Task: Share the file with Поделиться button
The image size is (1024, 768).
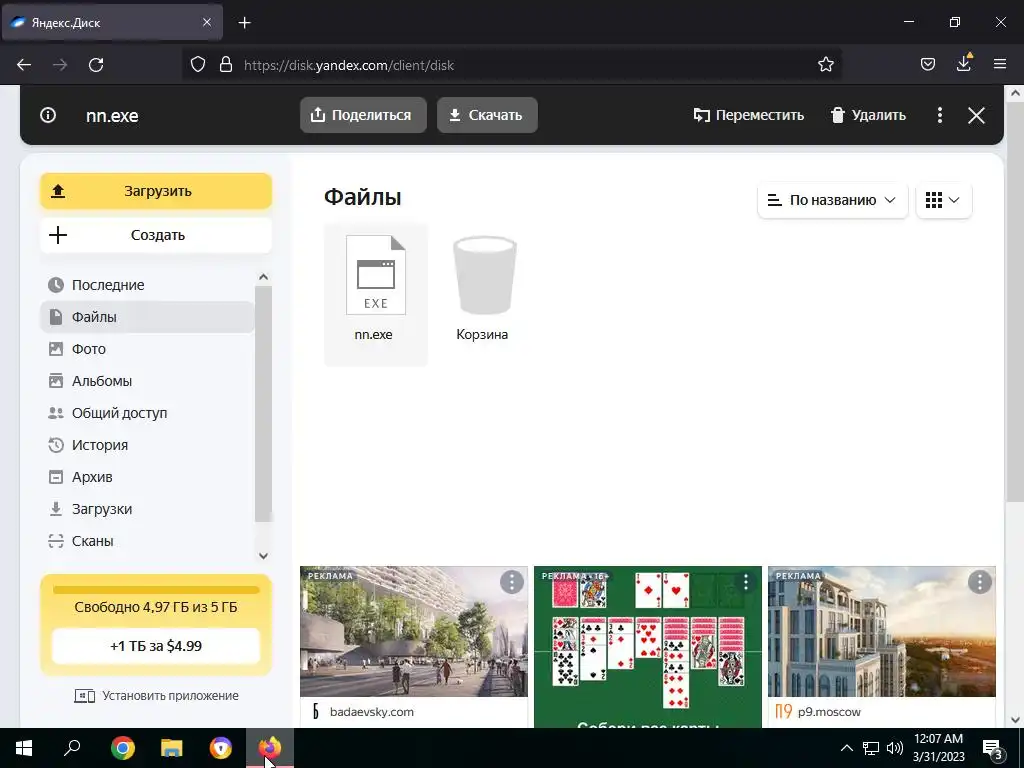Action: pos(363,115)
